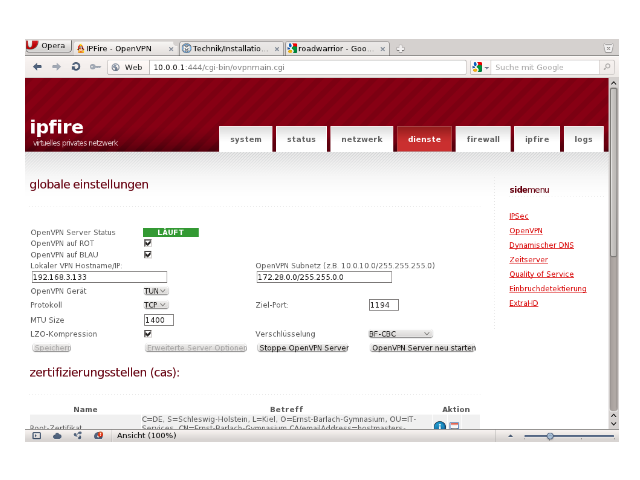Click the Suche mit Google search field
The width and height of the screenshot is (640, 480).
pyautogui.click(x=546, y=67)
